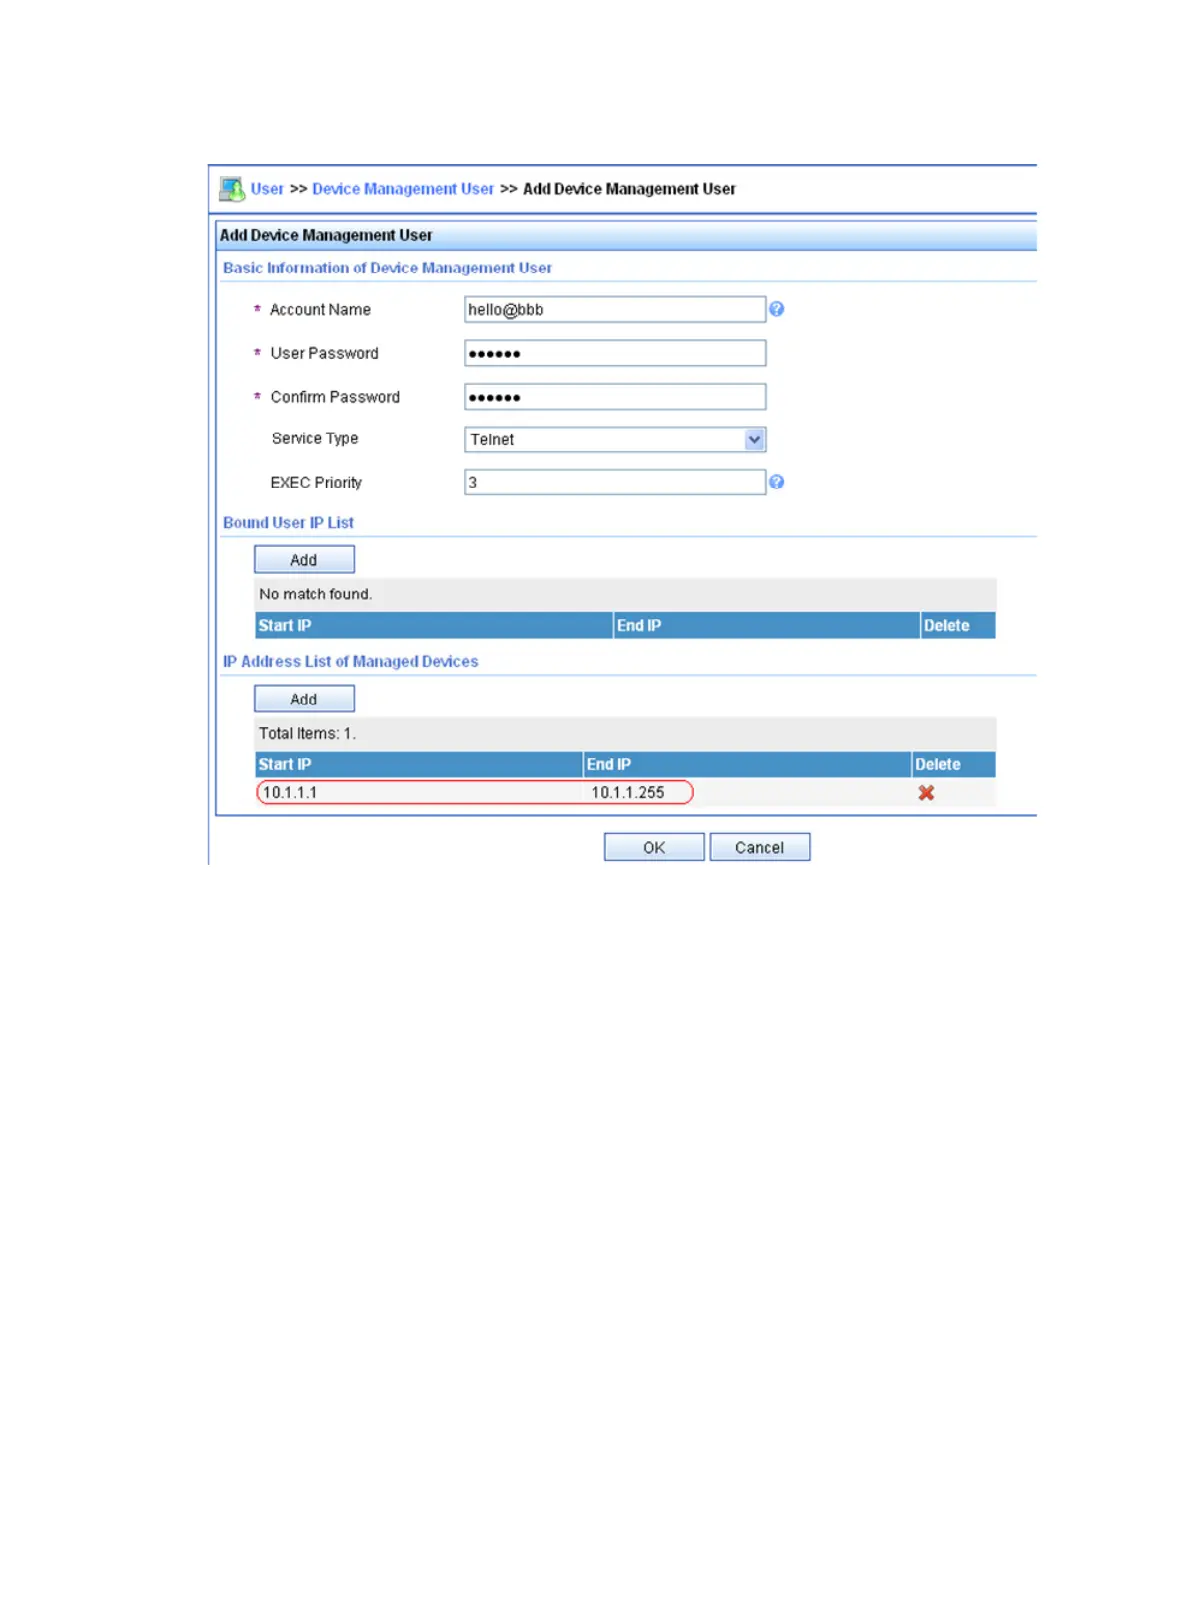Delete the 10.1.1.1 managed device row
Screen dimensions: 1190x1616
click(x=926, y=792)
